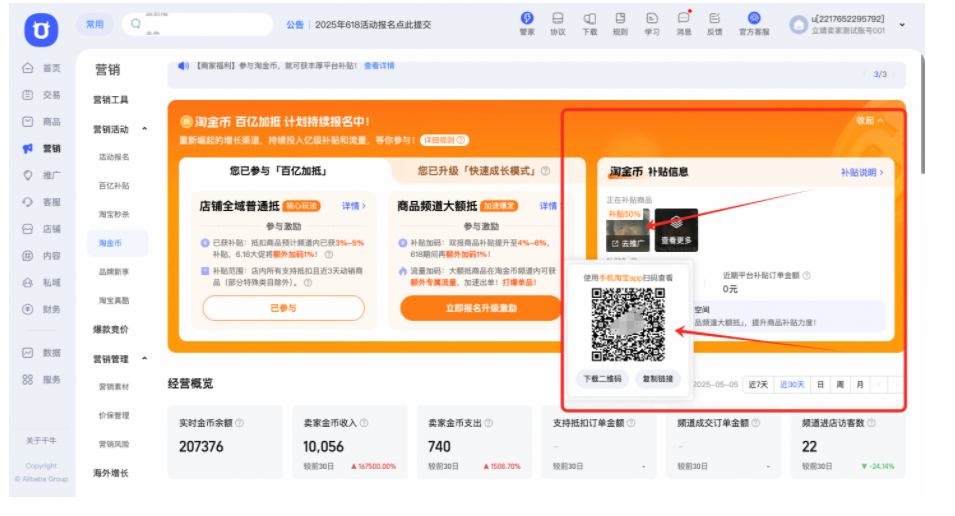Viewport: 955px width, 516px height.
Task: Collapse the 营销活动 menu group
Action: pyautogui.click(x=144, y=129)
